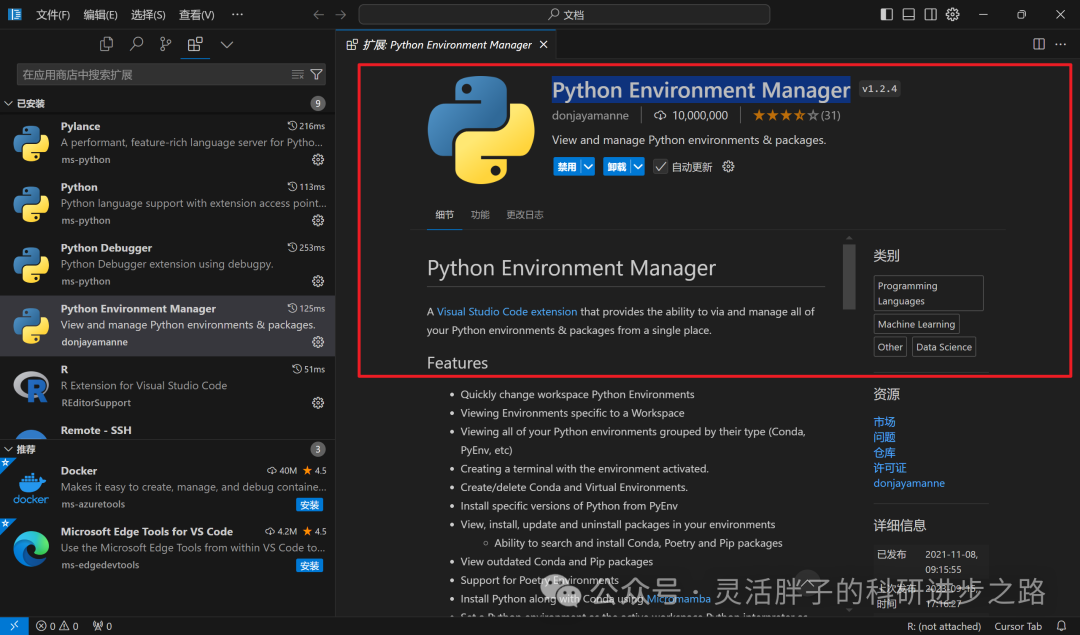The width and height of the screenshot is (1080, 635).
Task: Open the 查看(V) menu
Action: [196, 14]
